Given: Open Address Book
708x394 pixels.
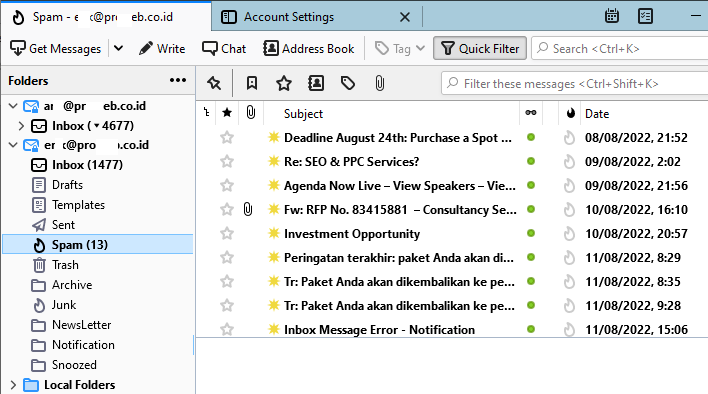Looking at the screenshot, I should click(x=309, y=48).
